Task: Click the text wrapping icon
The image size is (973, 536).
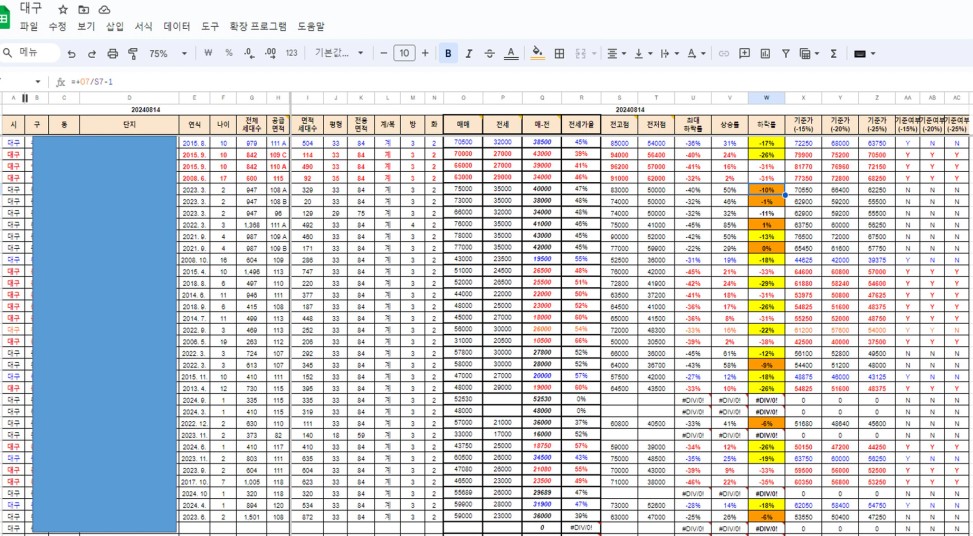Action: (665, 53)
